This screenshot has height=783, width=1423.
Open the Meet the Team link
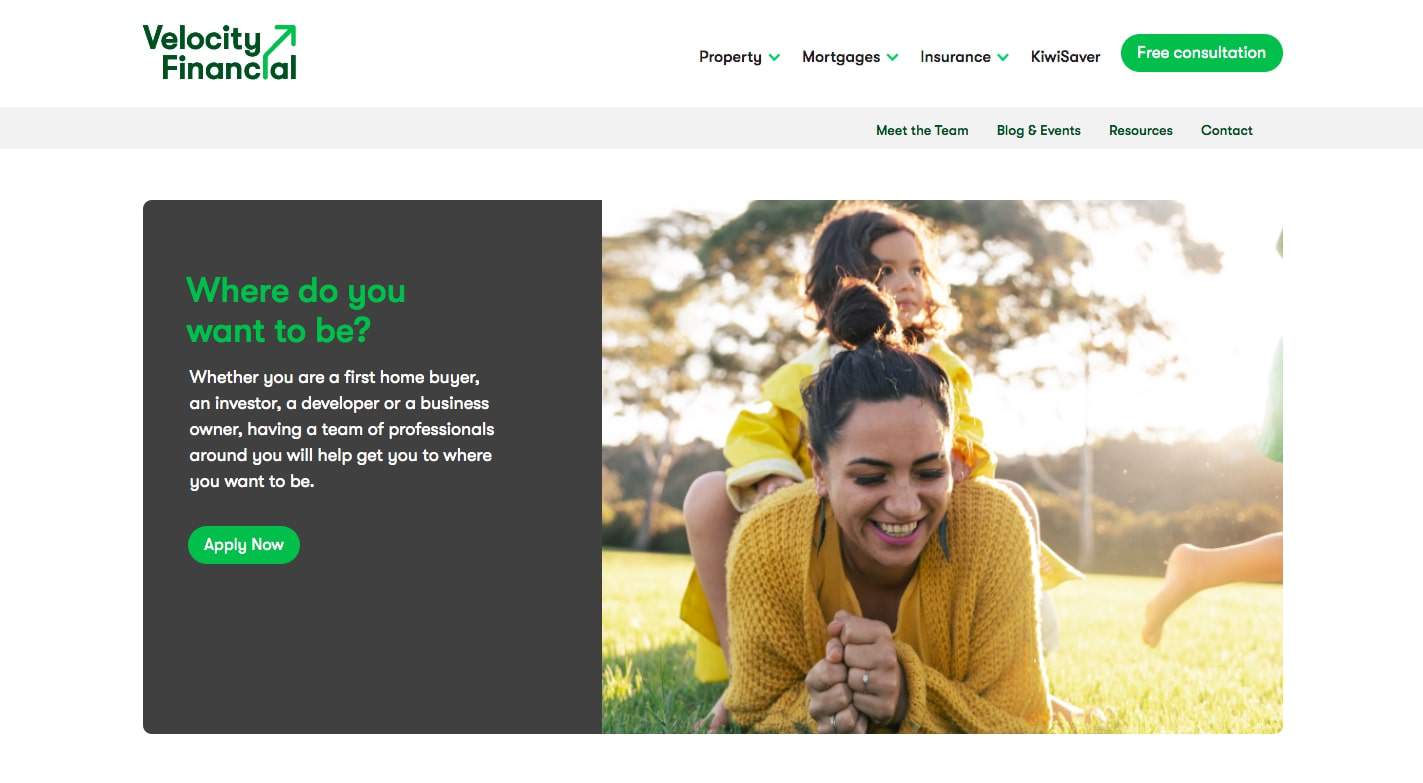point(922,130)
